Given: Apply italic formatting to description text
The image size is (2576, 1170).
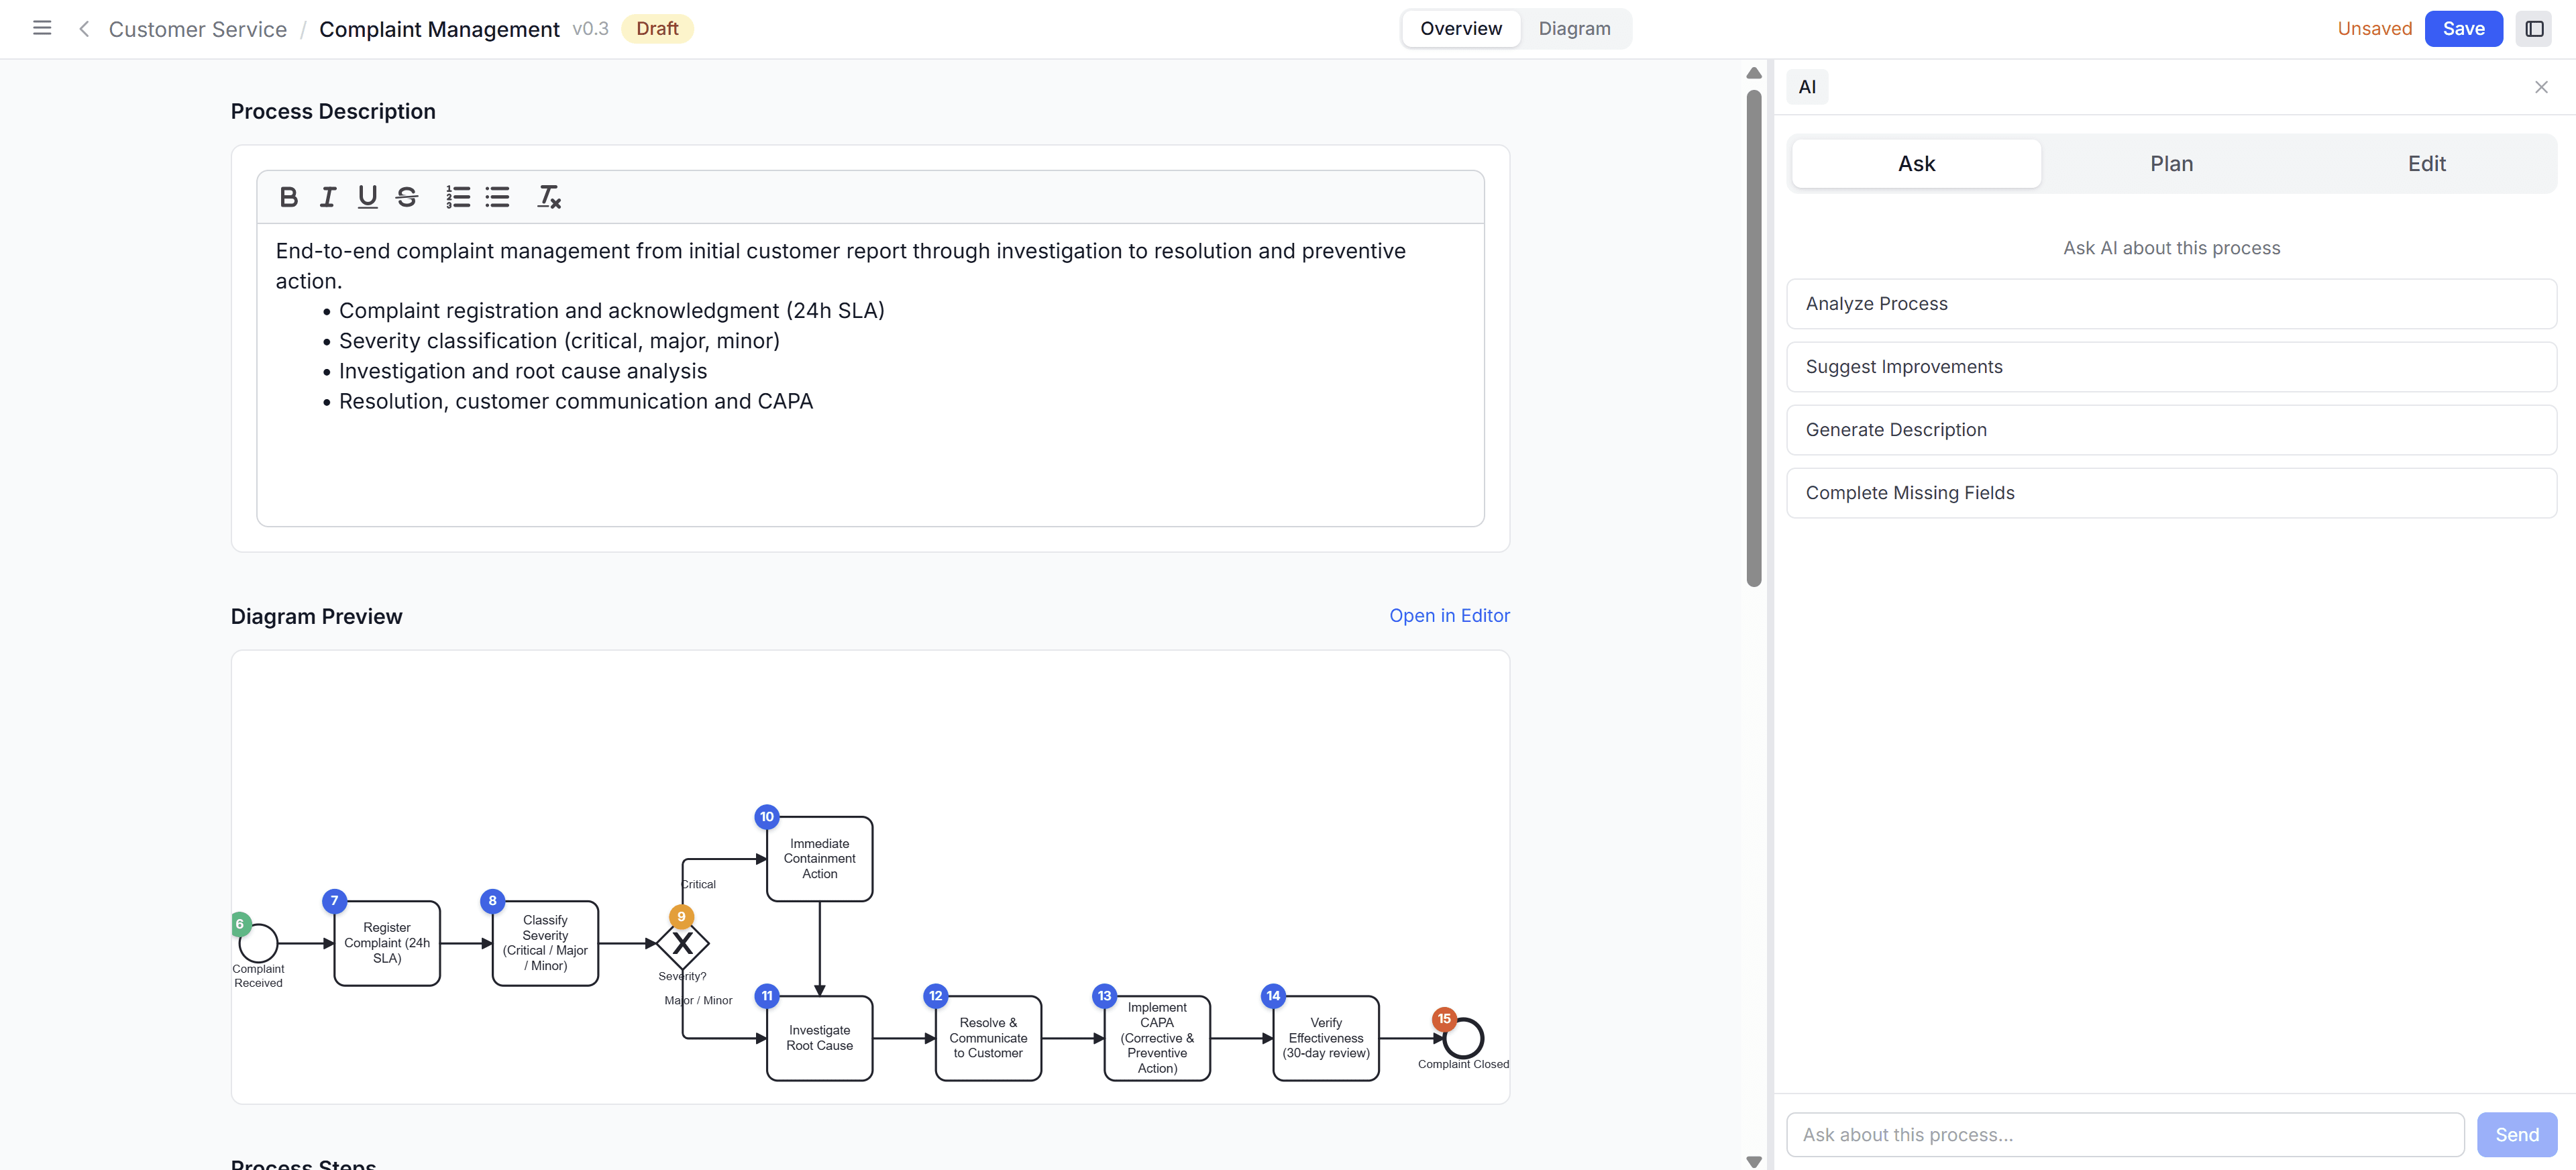Looking at the screenshot, I should tap(327, 196).
